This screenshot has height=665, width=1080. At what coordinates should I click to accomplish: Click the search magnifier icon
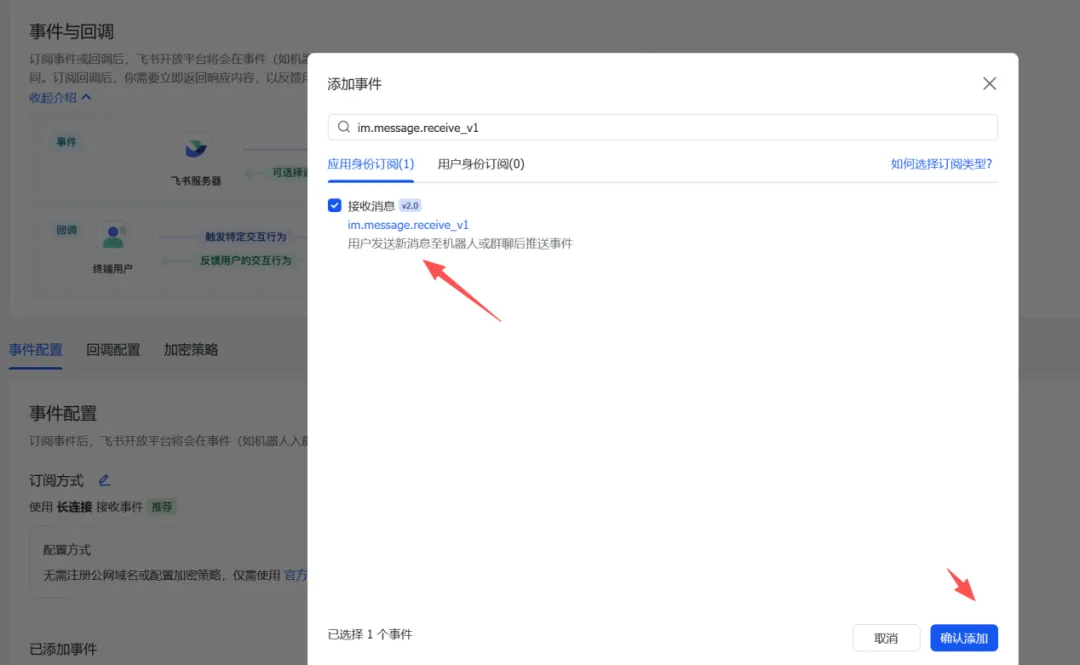coord(344,127)
